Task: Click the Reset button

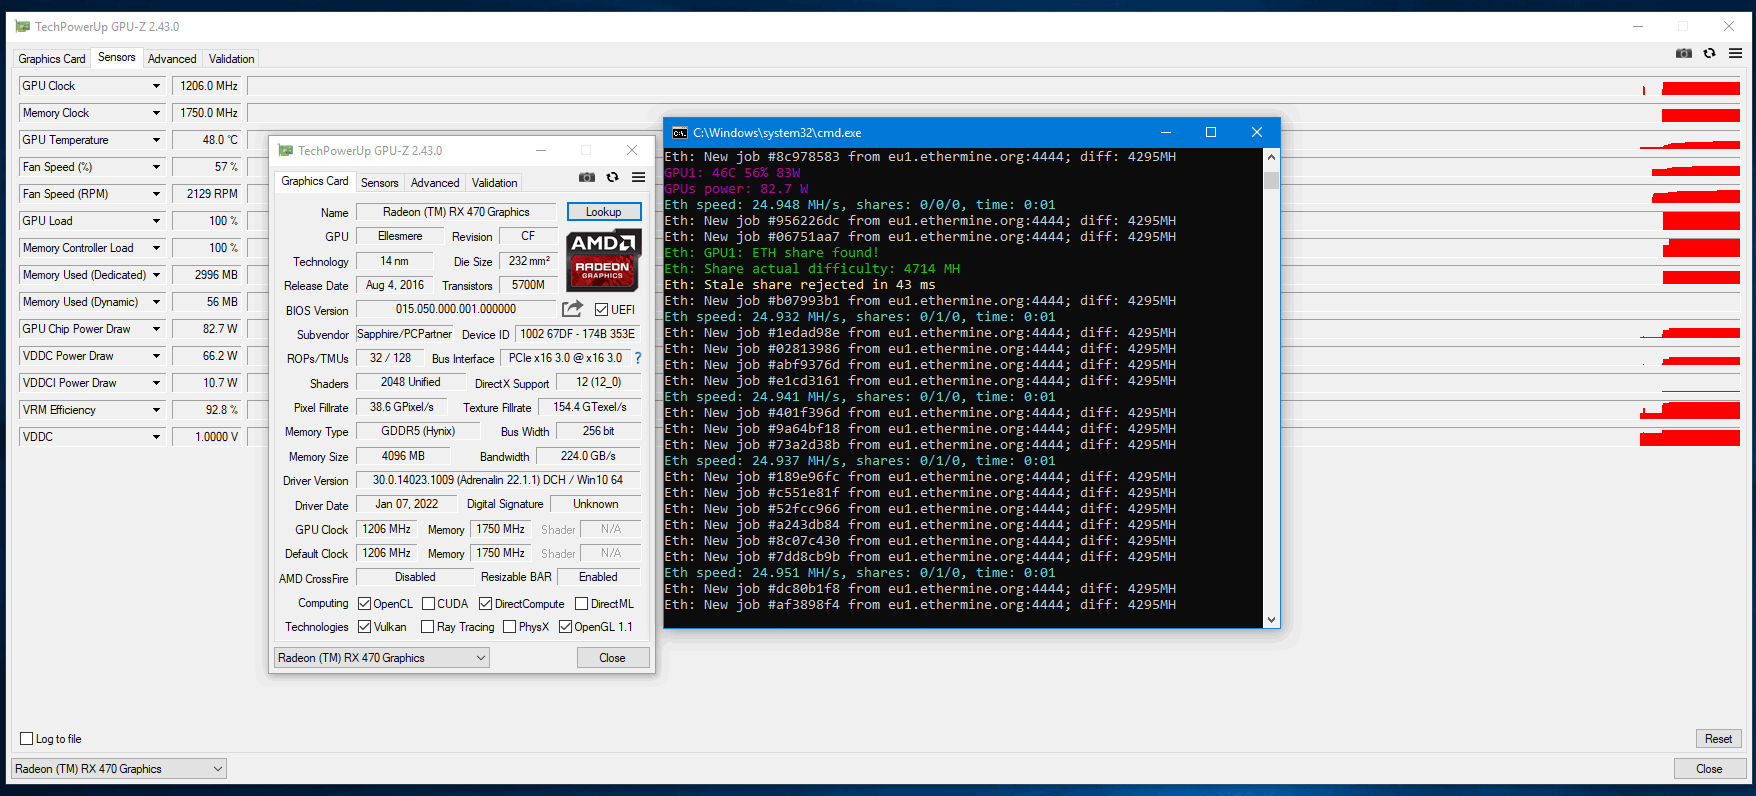Action: pyautogui.click(x=1719, y=739)
